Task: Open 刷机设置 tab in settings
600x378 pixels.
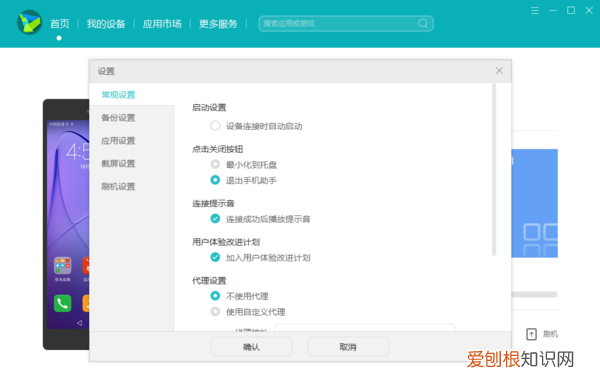Action: point(118,186)
